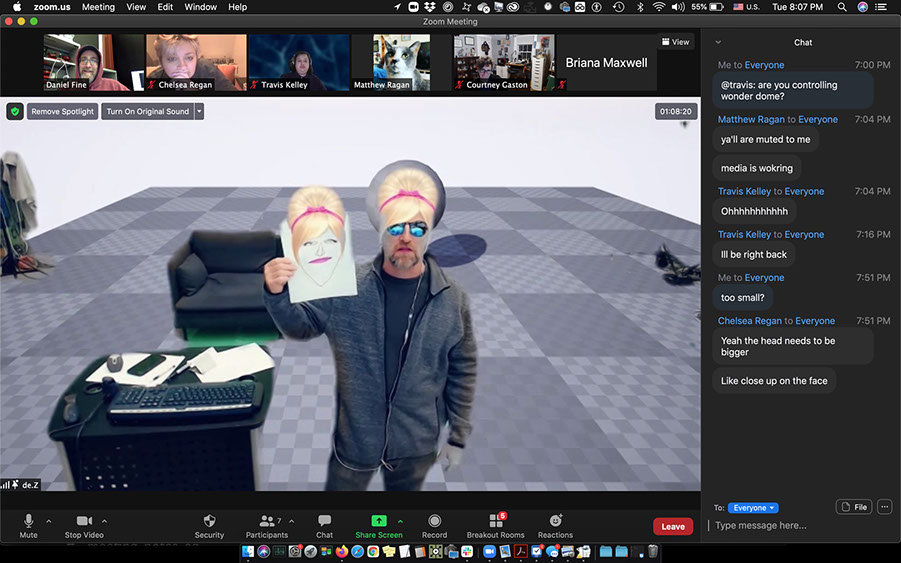Collapse the Chat panel chevron
This screenshot has width=901, height=563.
point(717,43)
